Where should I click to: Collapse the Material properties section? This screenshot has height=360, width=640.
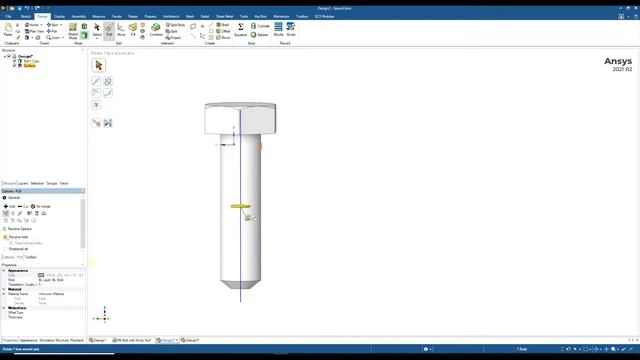(x=4, y=289)
